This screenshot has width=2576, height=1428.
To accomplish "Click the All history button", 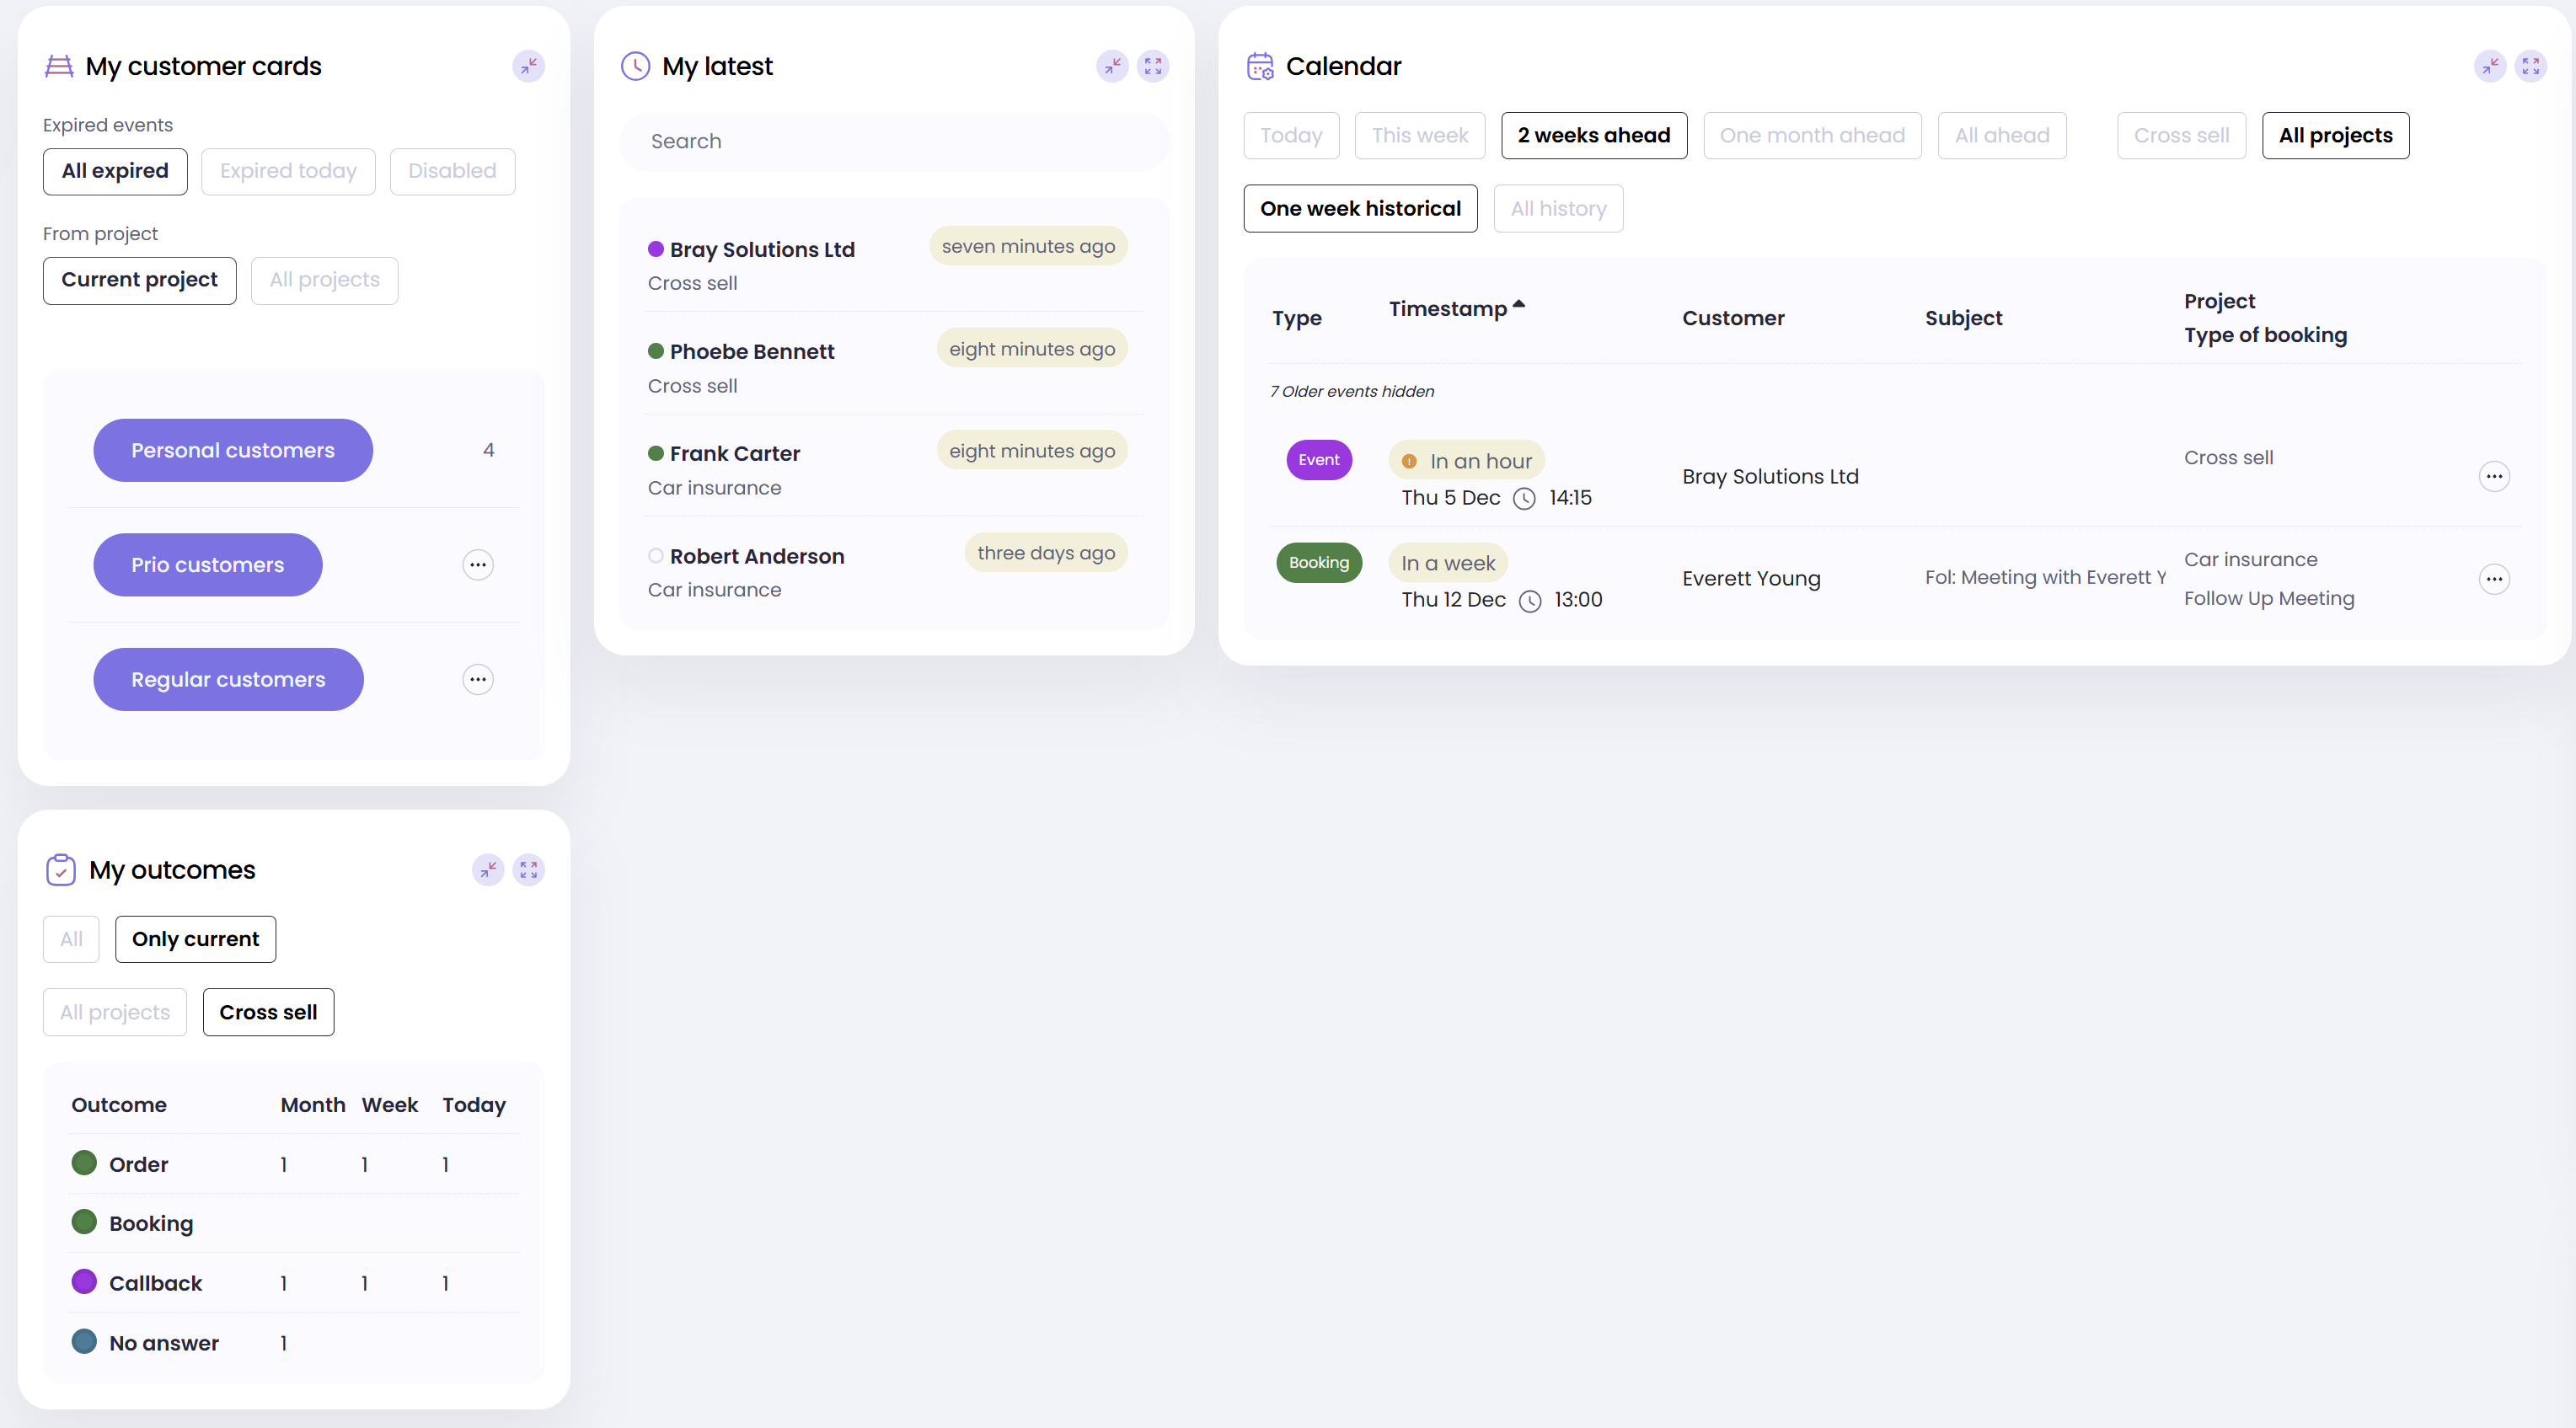I will tap(1557, 209).
